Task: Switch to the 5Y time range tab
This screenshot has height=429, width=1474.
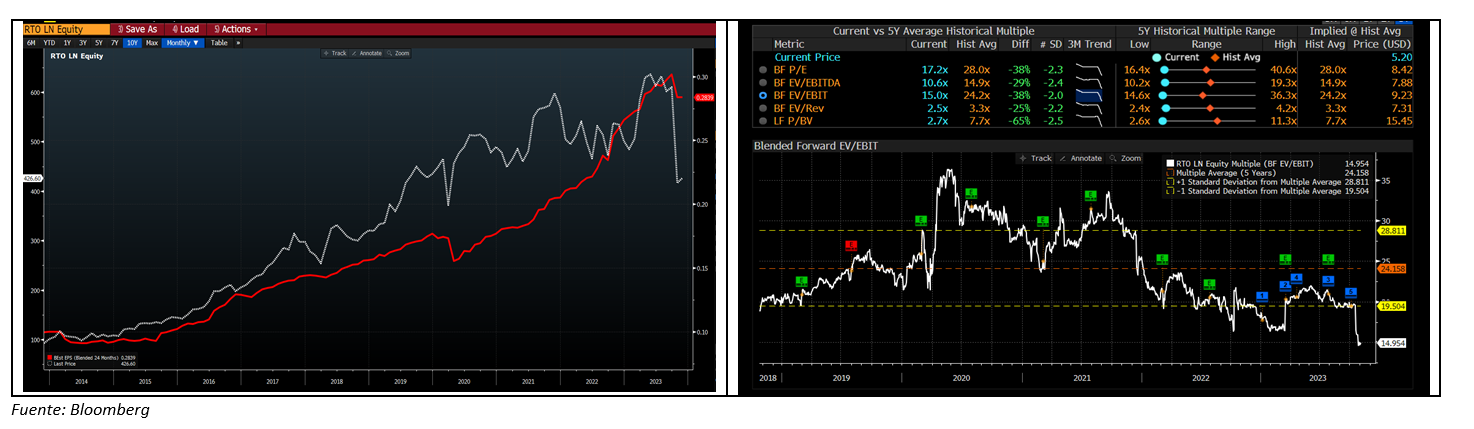Action: coord(99,43)
